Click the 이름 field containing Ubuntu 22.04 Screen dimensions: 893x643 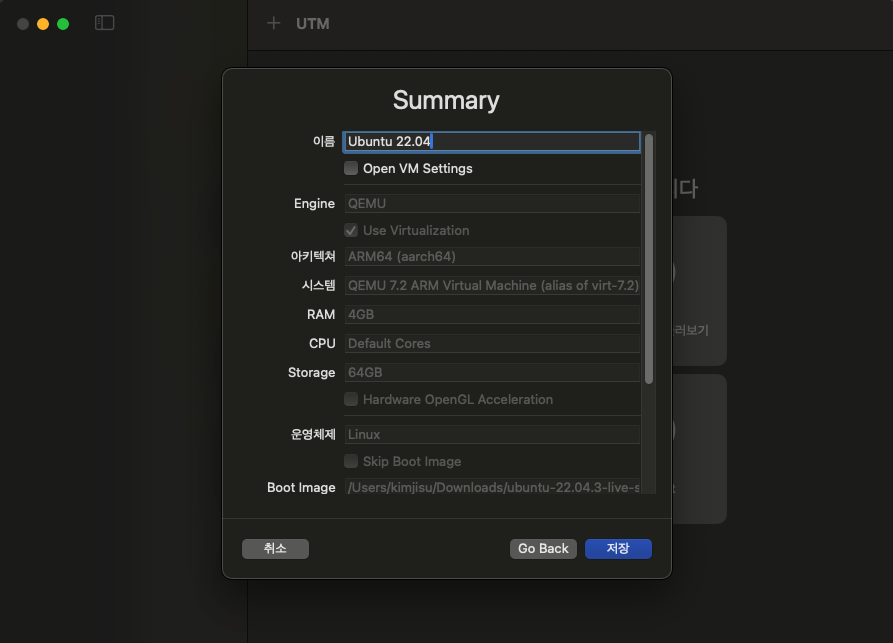tap(491, 142)
